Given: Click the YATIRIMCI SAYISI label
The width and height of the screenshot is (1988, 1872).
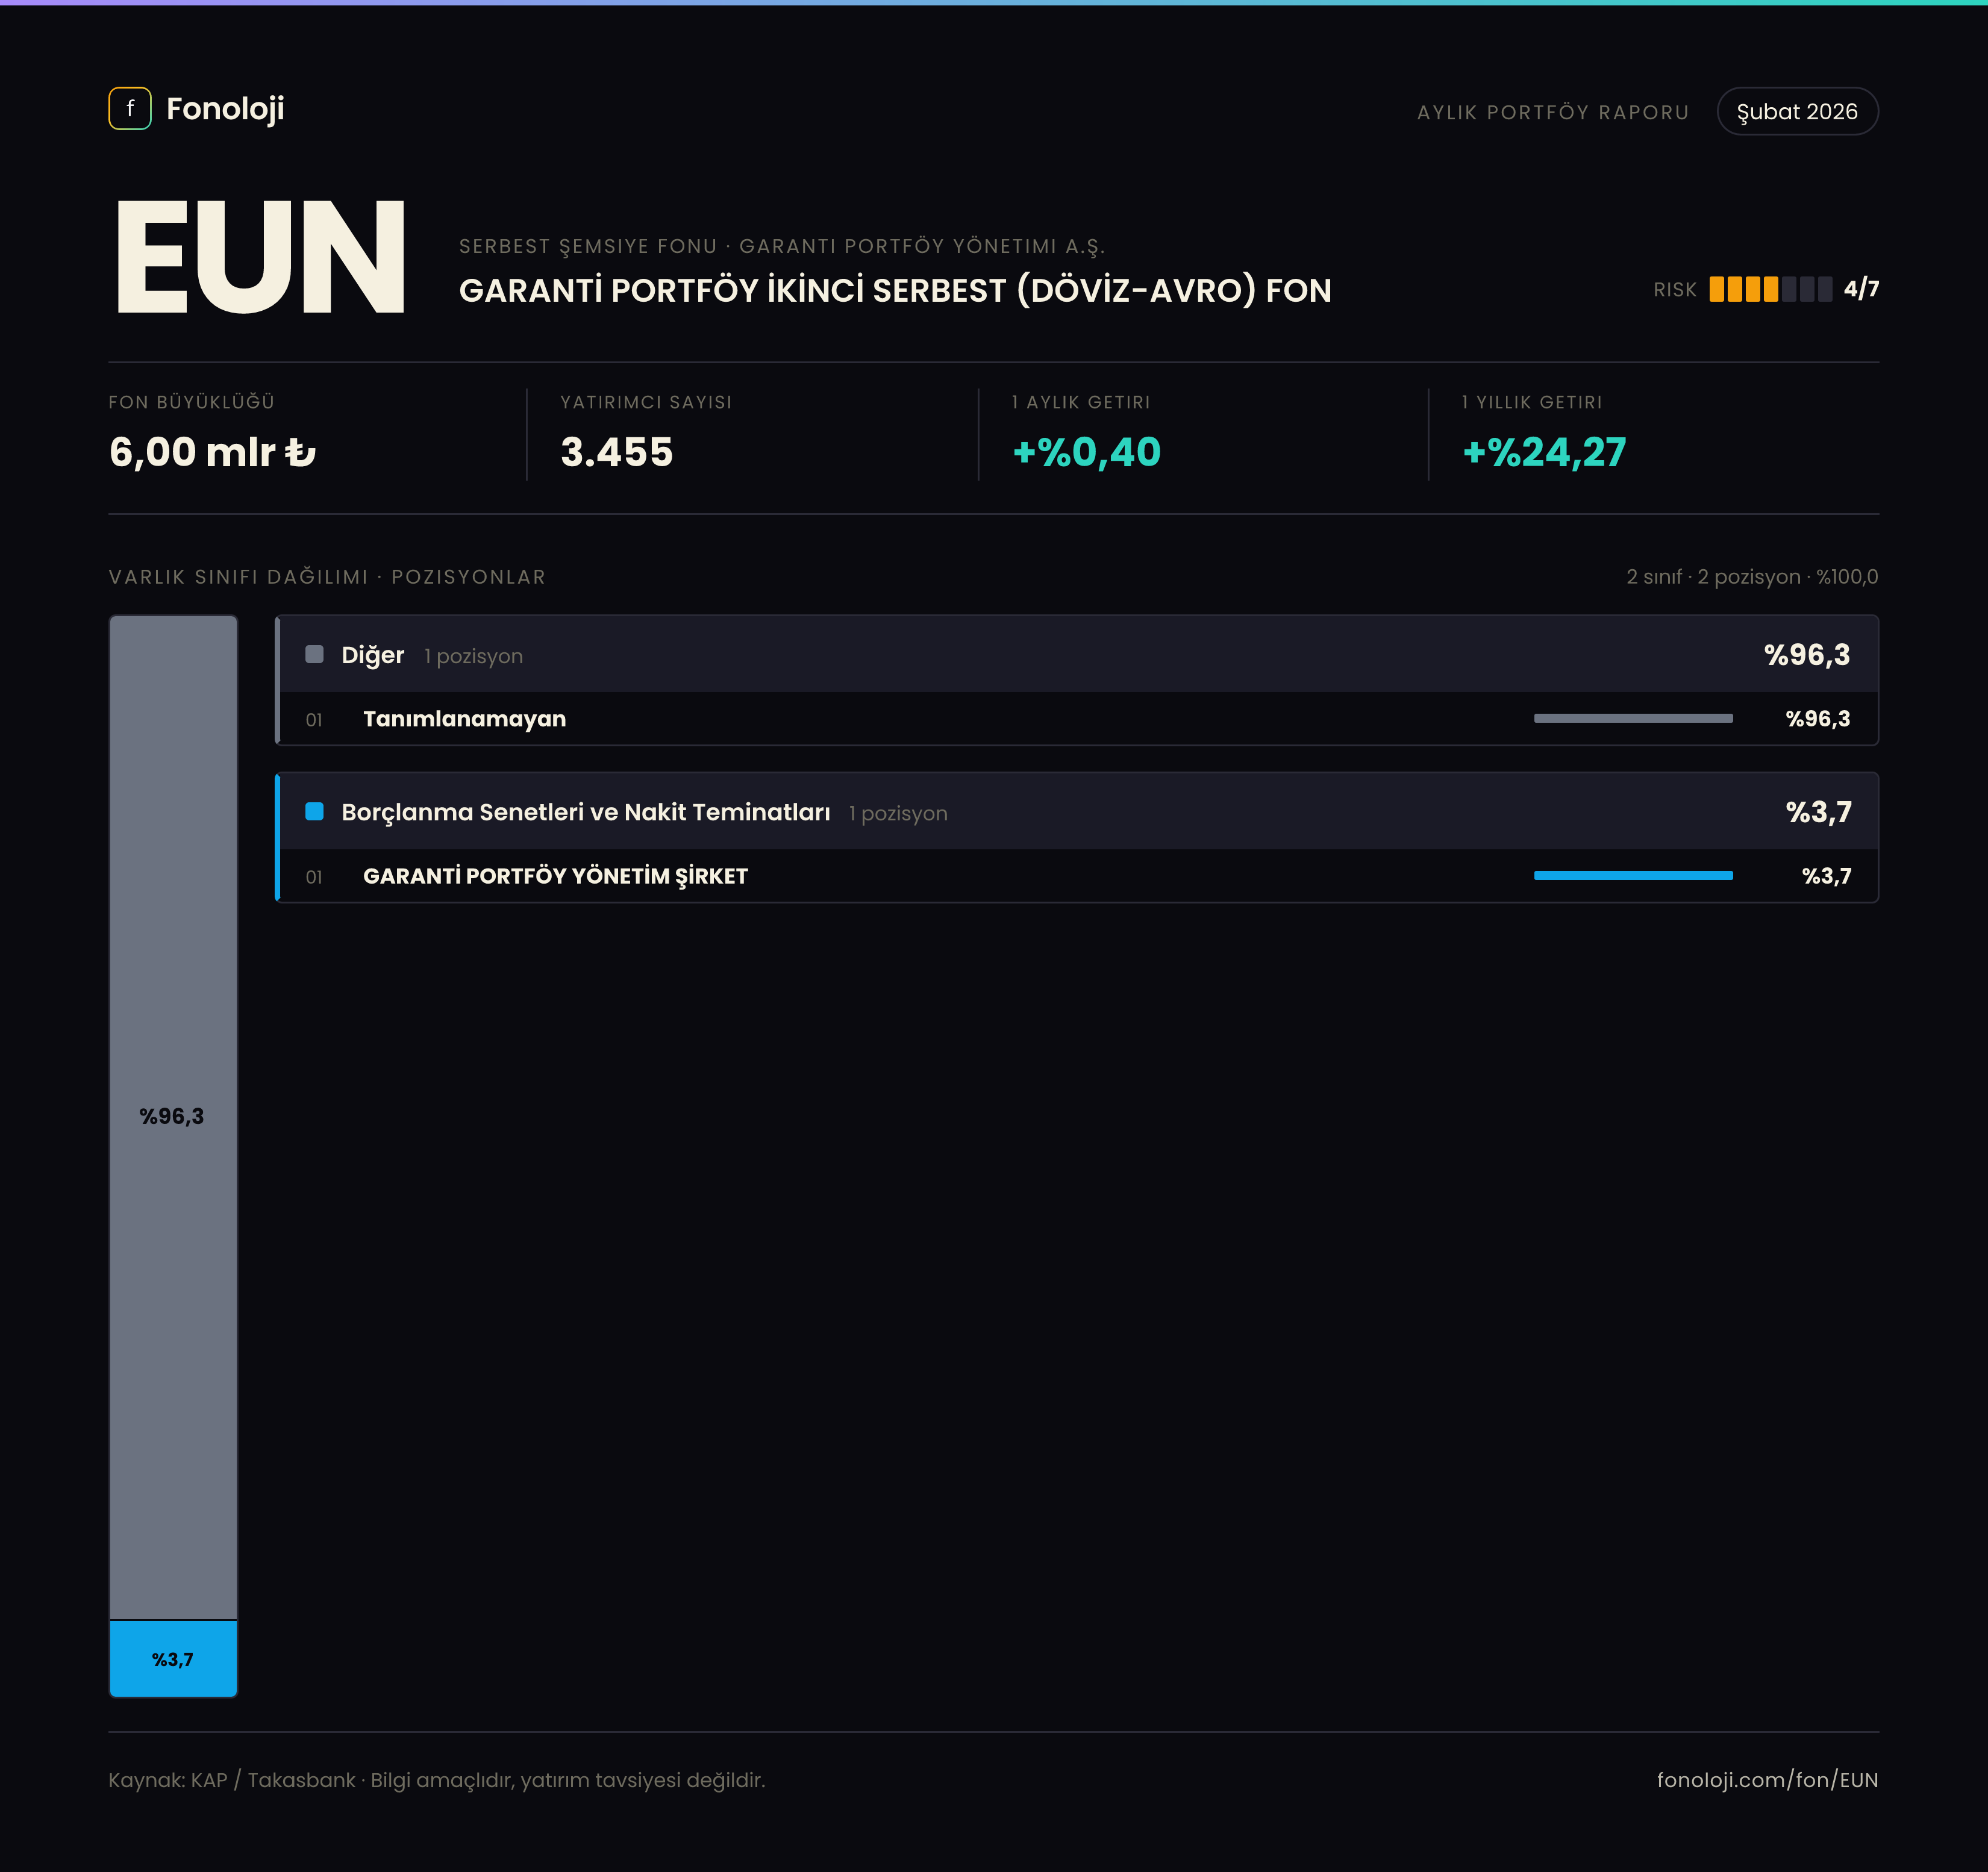Looking at the screenshot, I should pos(646,402).
